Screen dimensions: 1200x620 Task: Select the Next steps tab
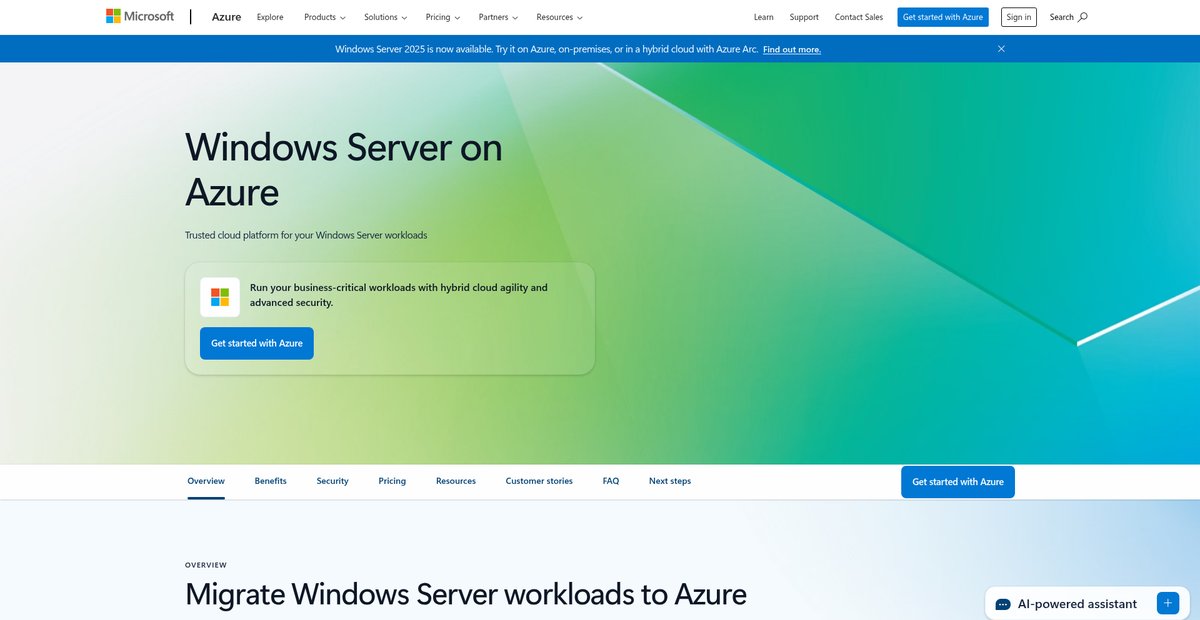pos(670,481)
